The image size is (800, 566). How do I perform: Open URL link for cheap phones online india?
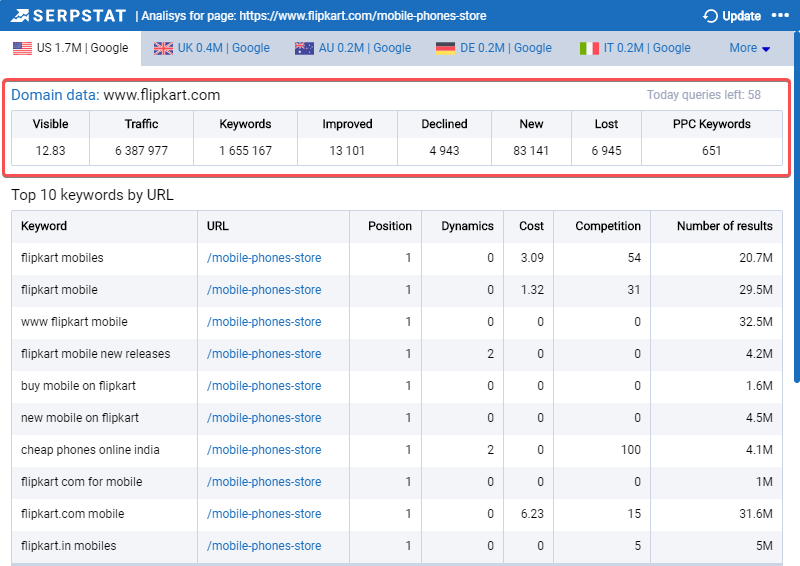(x=264, y=450)
